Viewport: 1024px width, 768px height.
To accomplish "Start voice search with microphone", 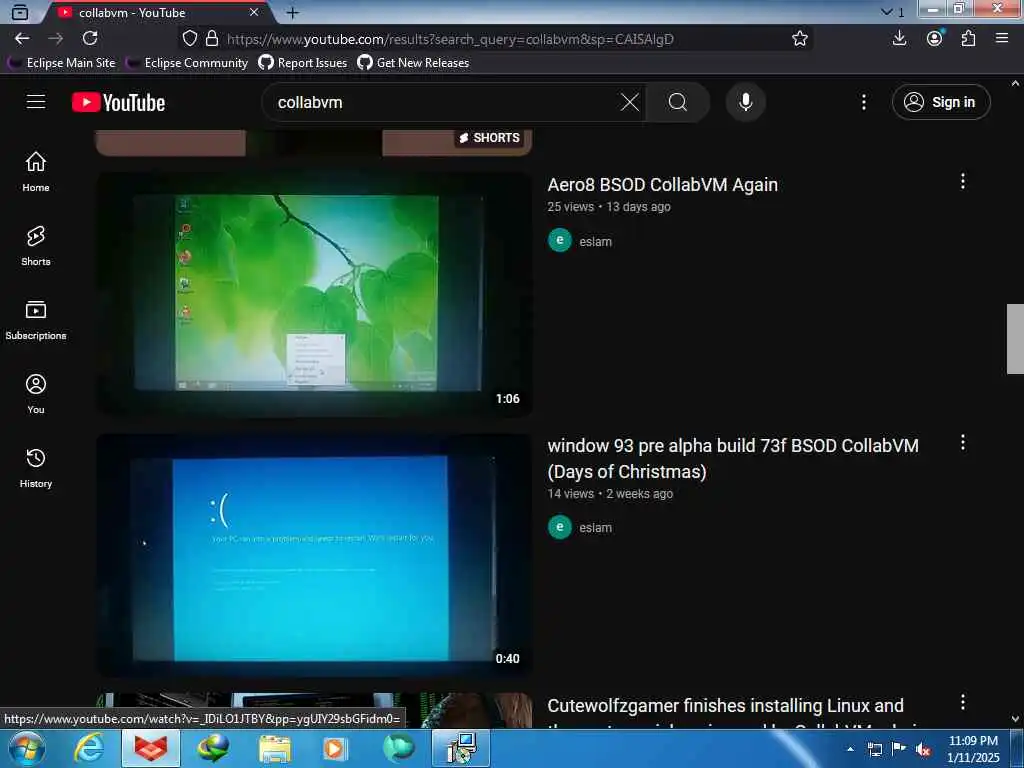I will point(746,102).
